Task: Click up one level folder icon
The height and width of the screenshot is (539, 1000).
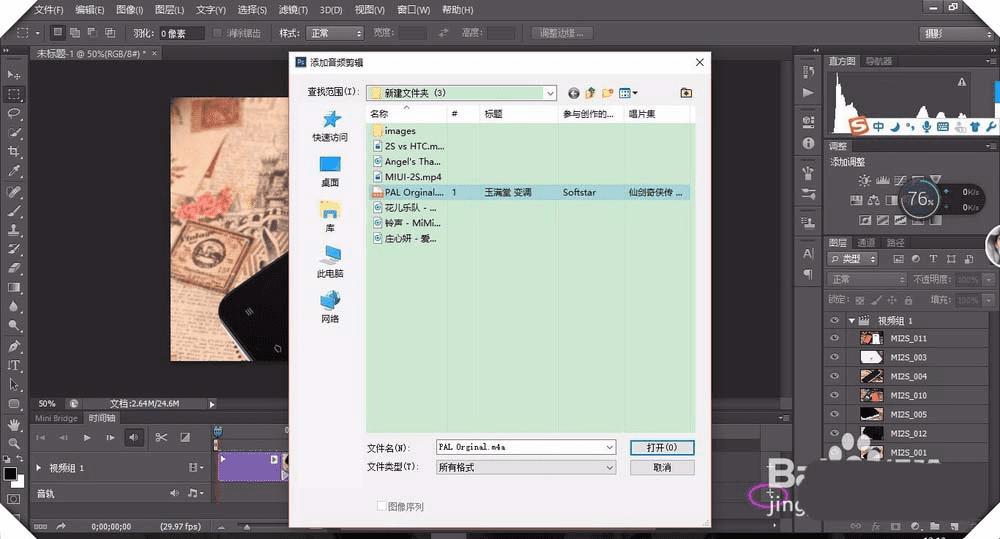Action: tap(591, 93)
